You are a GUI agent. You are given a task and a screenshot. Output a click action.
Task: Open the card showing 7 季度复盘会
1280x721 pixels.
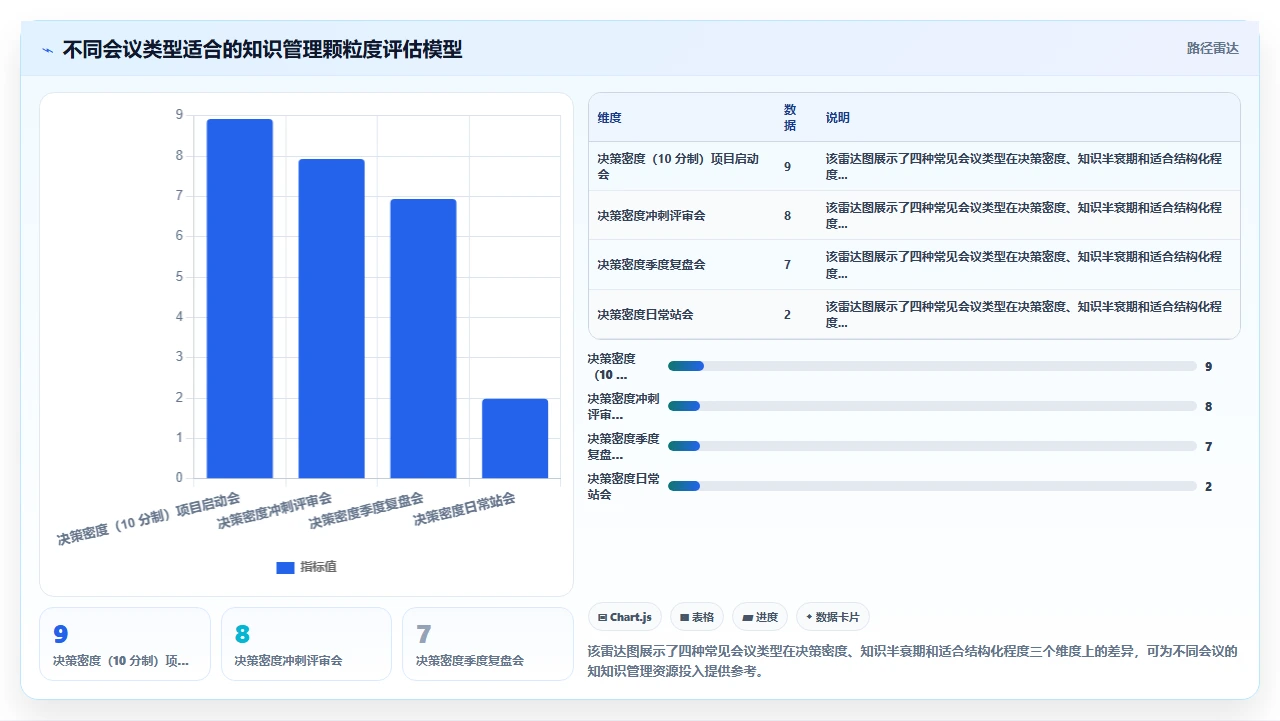(x=488, y=644)
